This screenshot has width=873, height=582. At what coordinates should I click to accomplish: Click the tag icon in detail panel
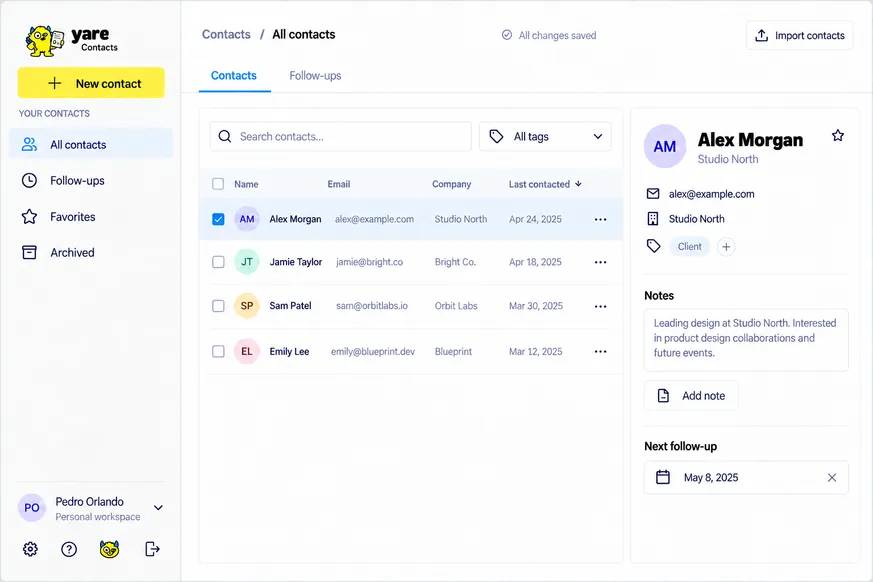click(653, 246)
